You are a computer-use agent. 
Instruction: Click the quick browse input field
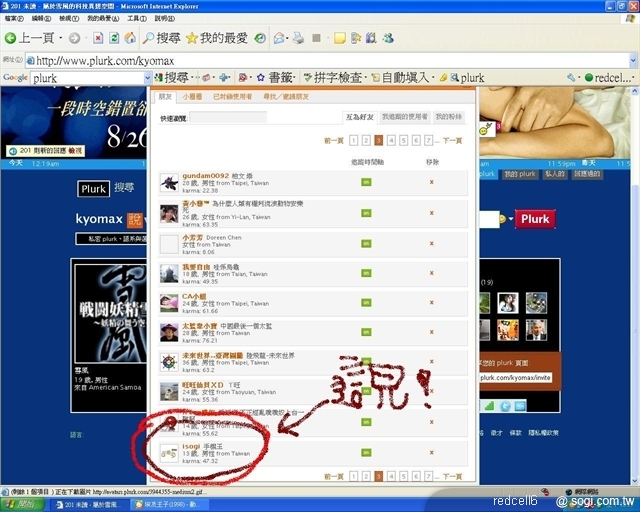[x=227, y=117]
